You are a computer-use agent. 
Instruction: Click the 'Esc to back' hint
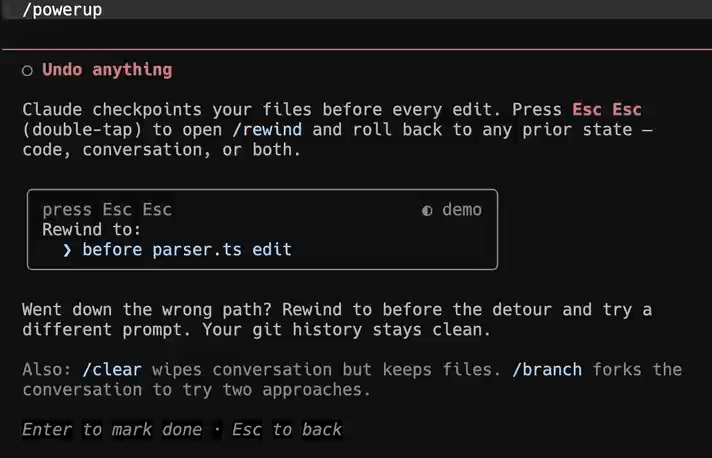287,429
